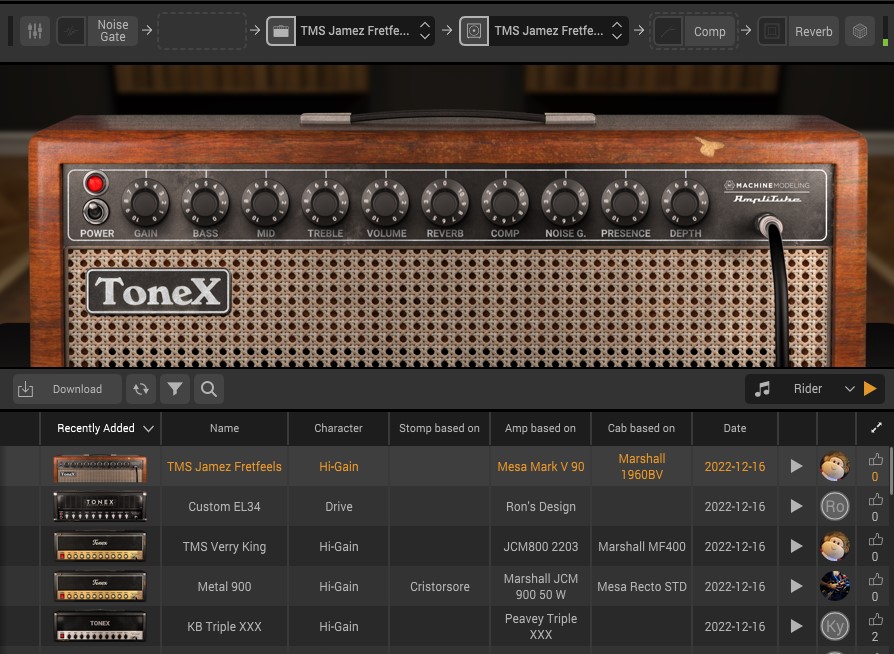Preview KB Triple XXX with its play button

point(797,626)
